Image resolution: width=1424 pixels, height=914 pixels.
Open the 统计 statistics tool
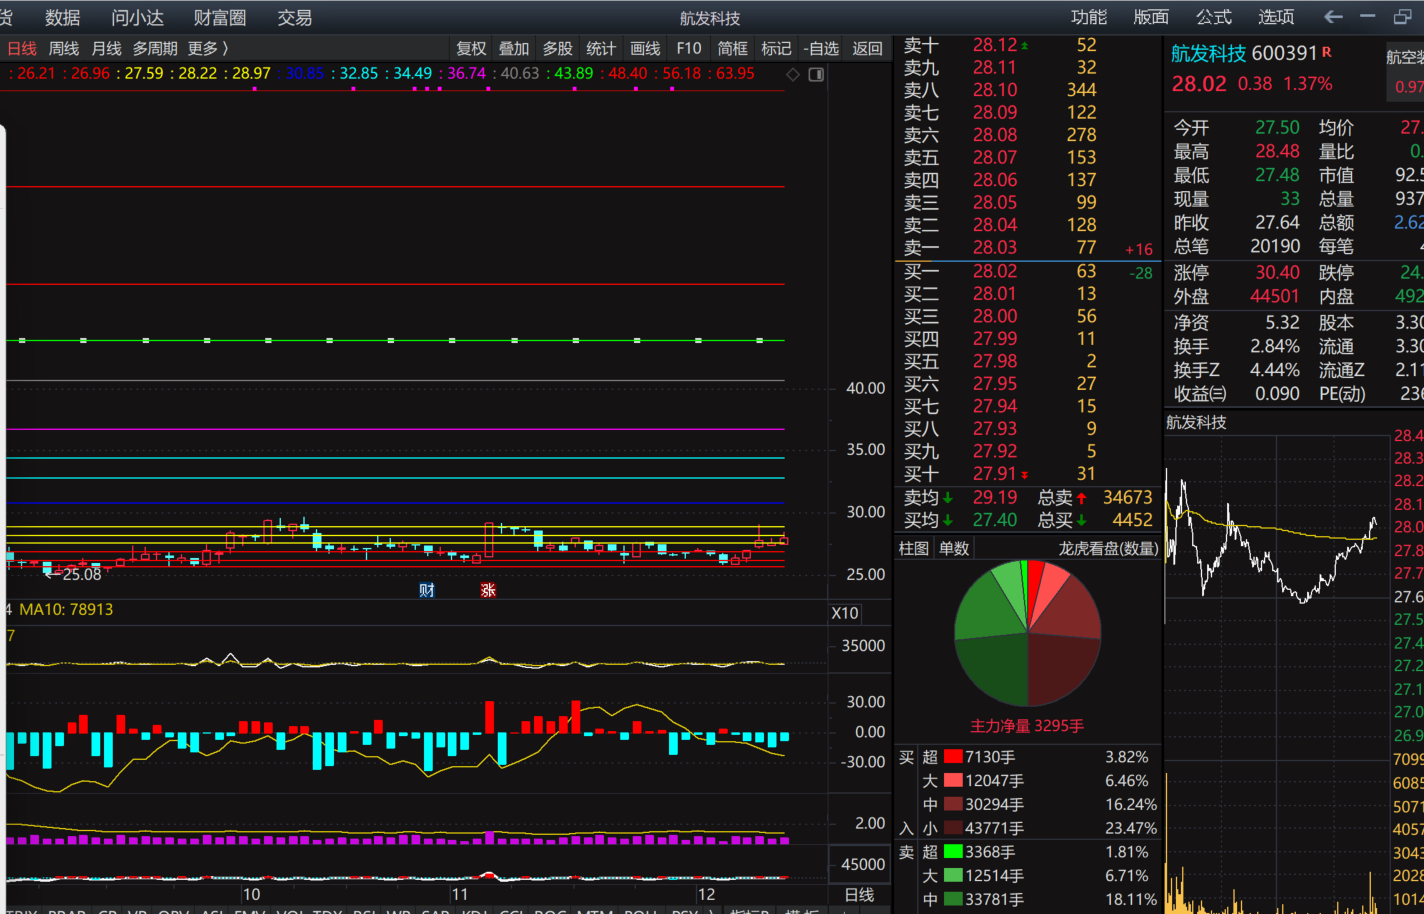pyautogui.click(x=601, y=48)
